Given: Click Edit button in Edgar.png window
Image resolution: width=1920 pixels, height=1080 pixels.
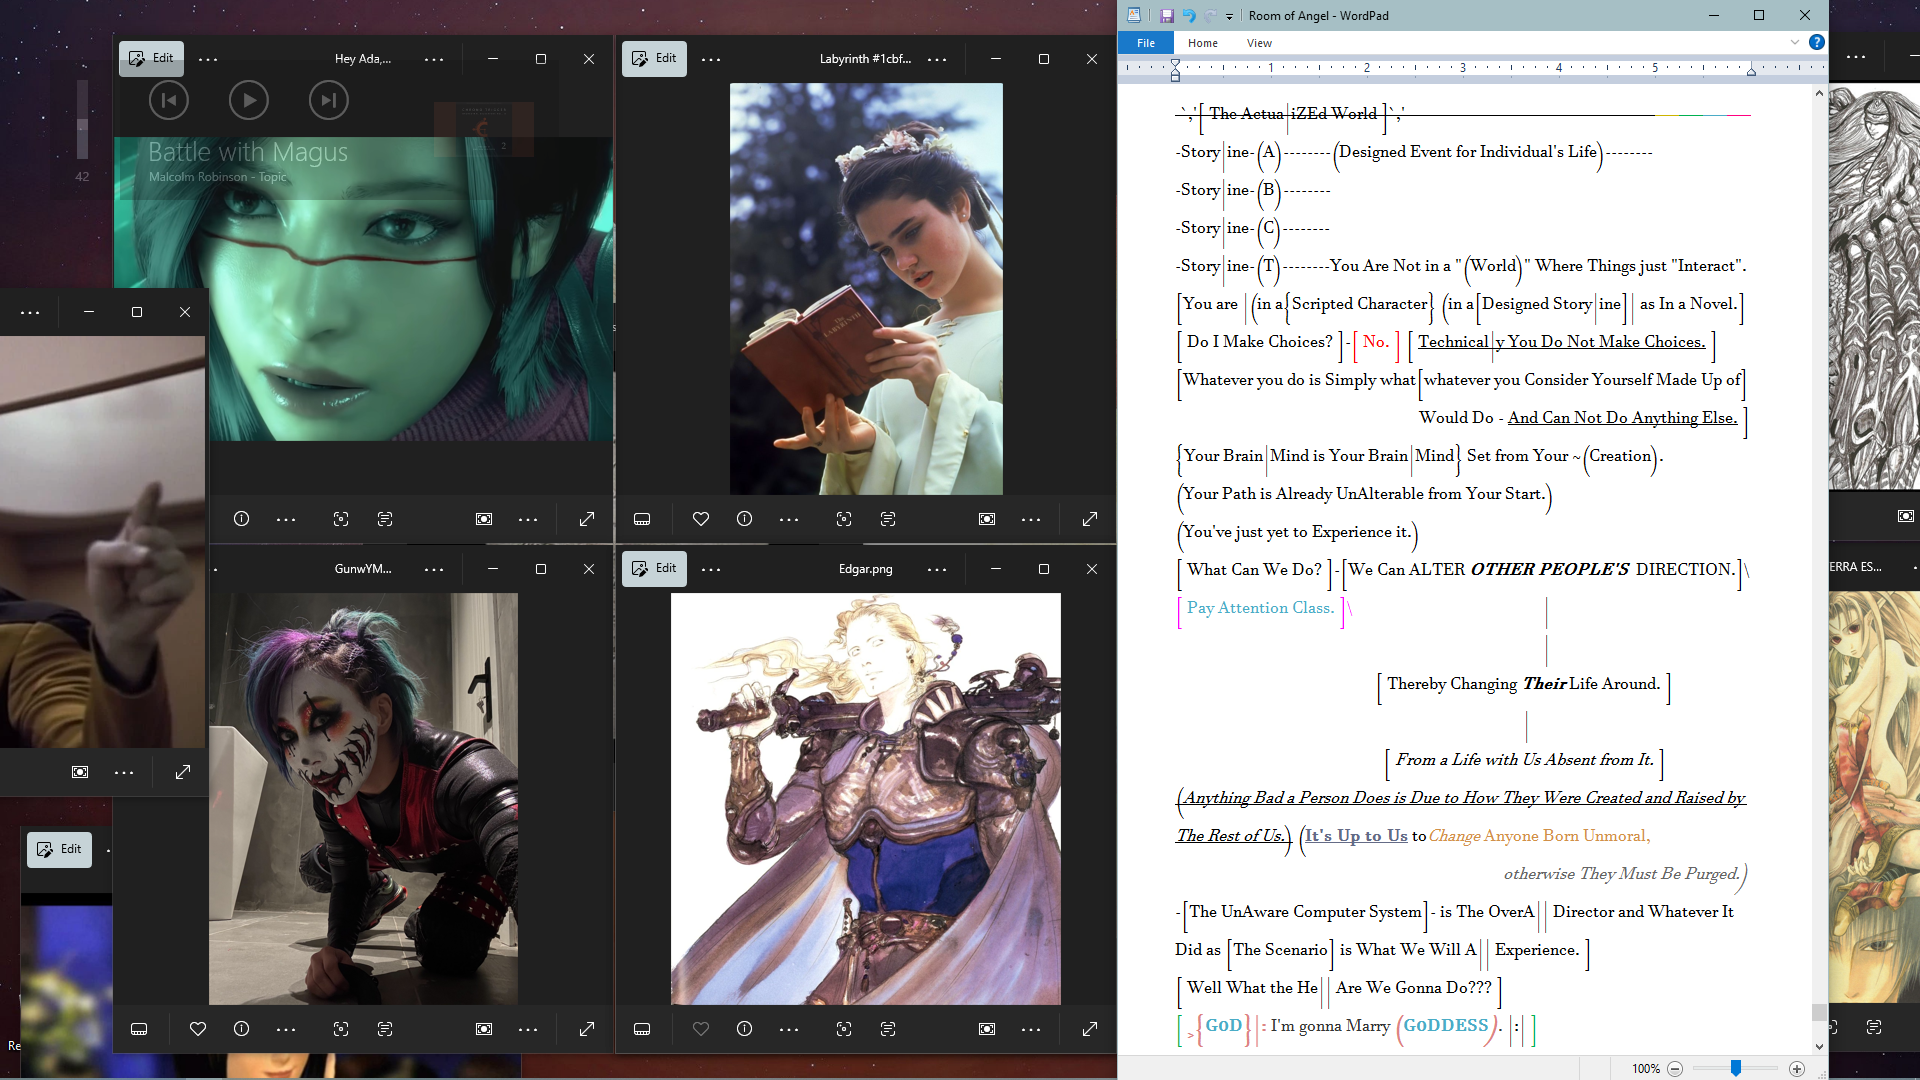Looking at the screenshot, I should [654, 568].
